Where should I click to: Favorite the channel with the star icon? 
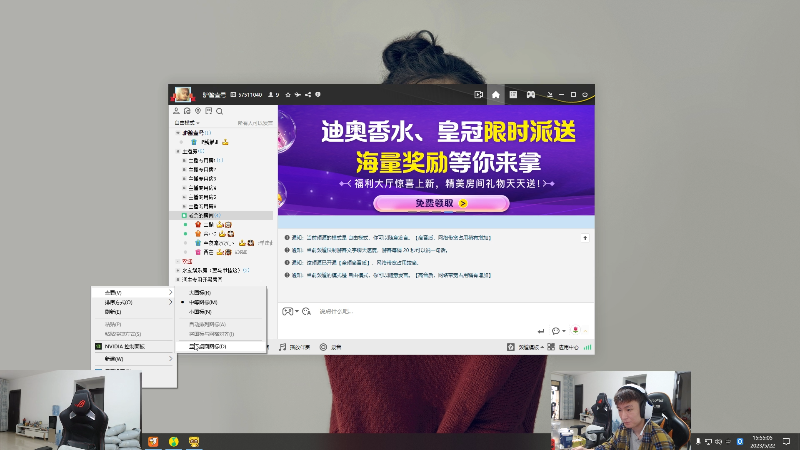[x=288, y=95]
